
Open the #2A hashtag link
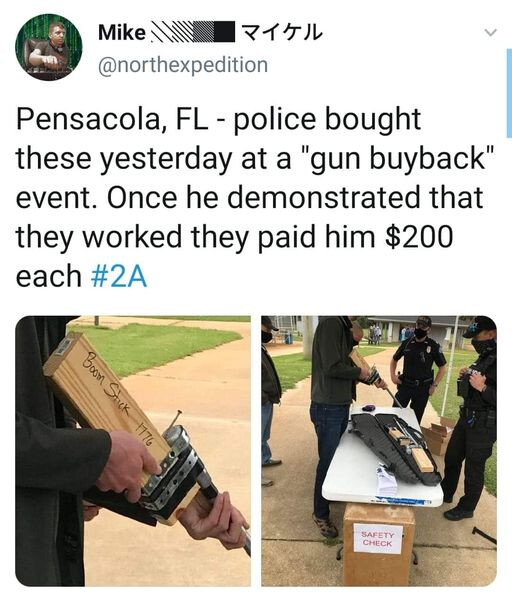pos(119,276)
